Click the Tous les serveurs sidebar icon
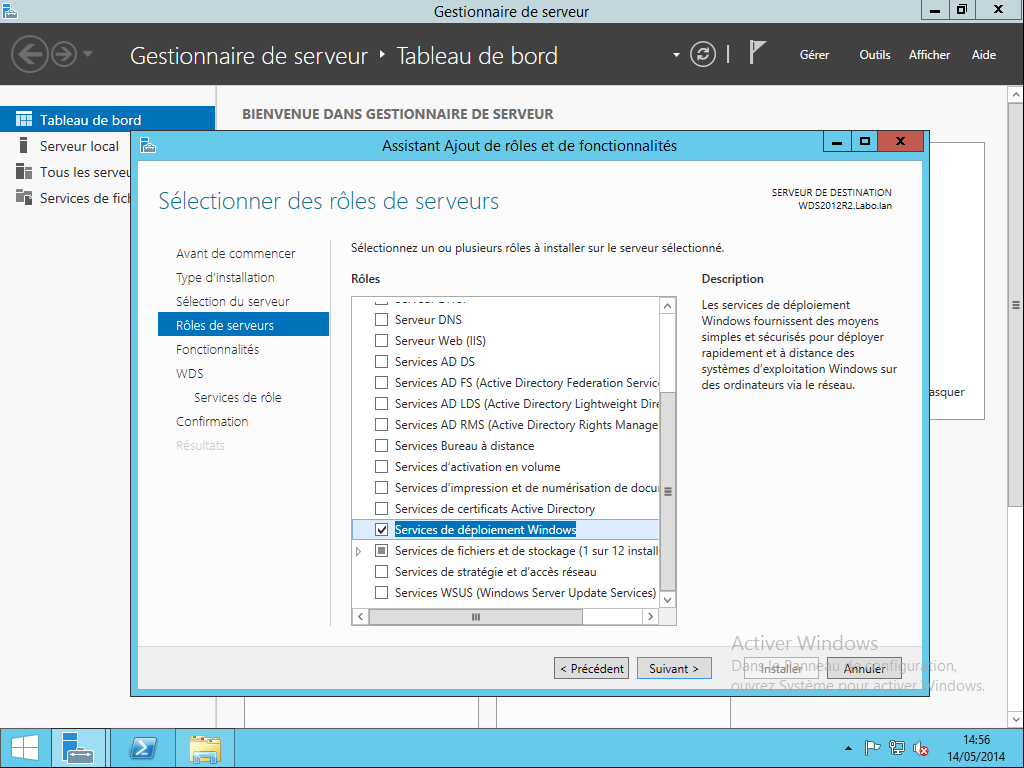1024x768 pixels. [x=24, y=171]
